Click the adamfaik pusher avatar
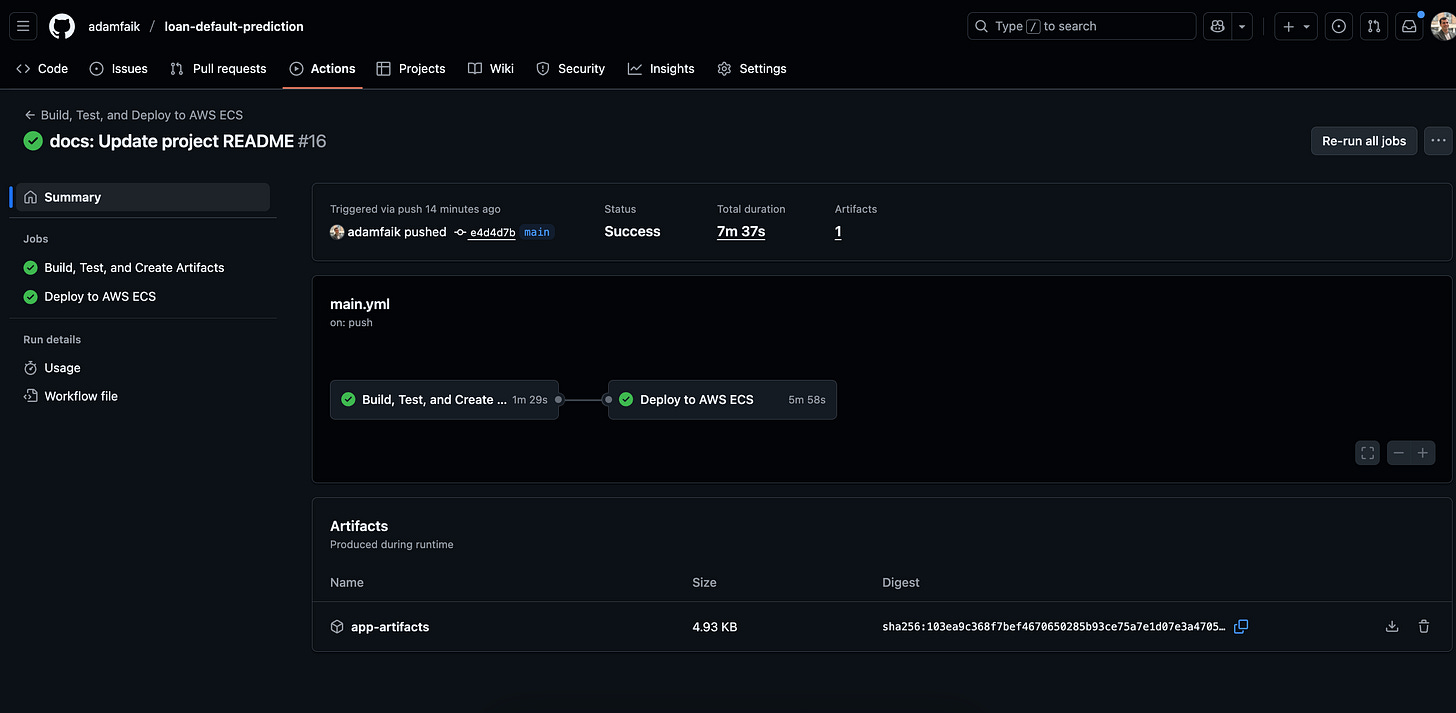The image size is (1456, 713). [x=337, y=232]
